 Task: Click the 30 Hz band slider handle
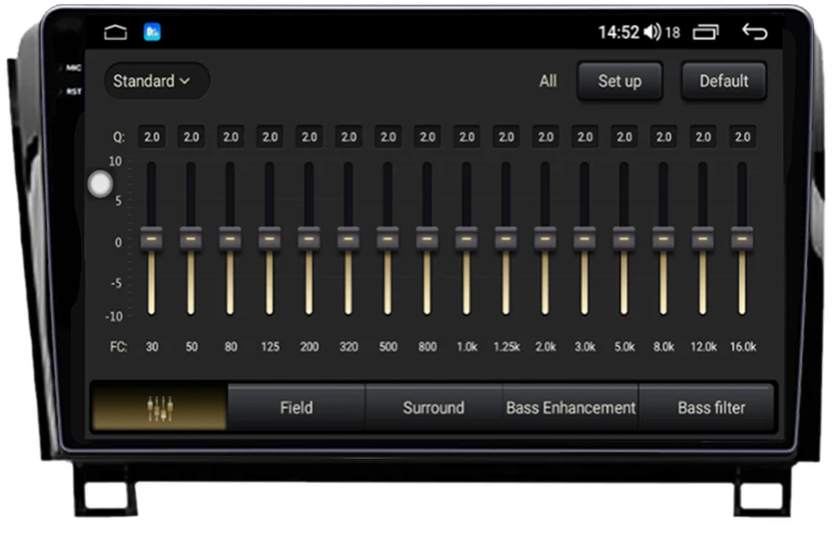coord(152,239)
